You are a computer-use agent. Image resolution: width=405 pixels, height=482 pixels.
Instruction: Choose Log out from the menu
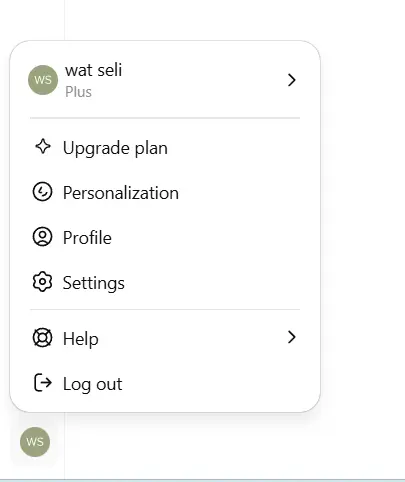tap(165, 383)
